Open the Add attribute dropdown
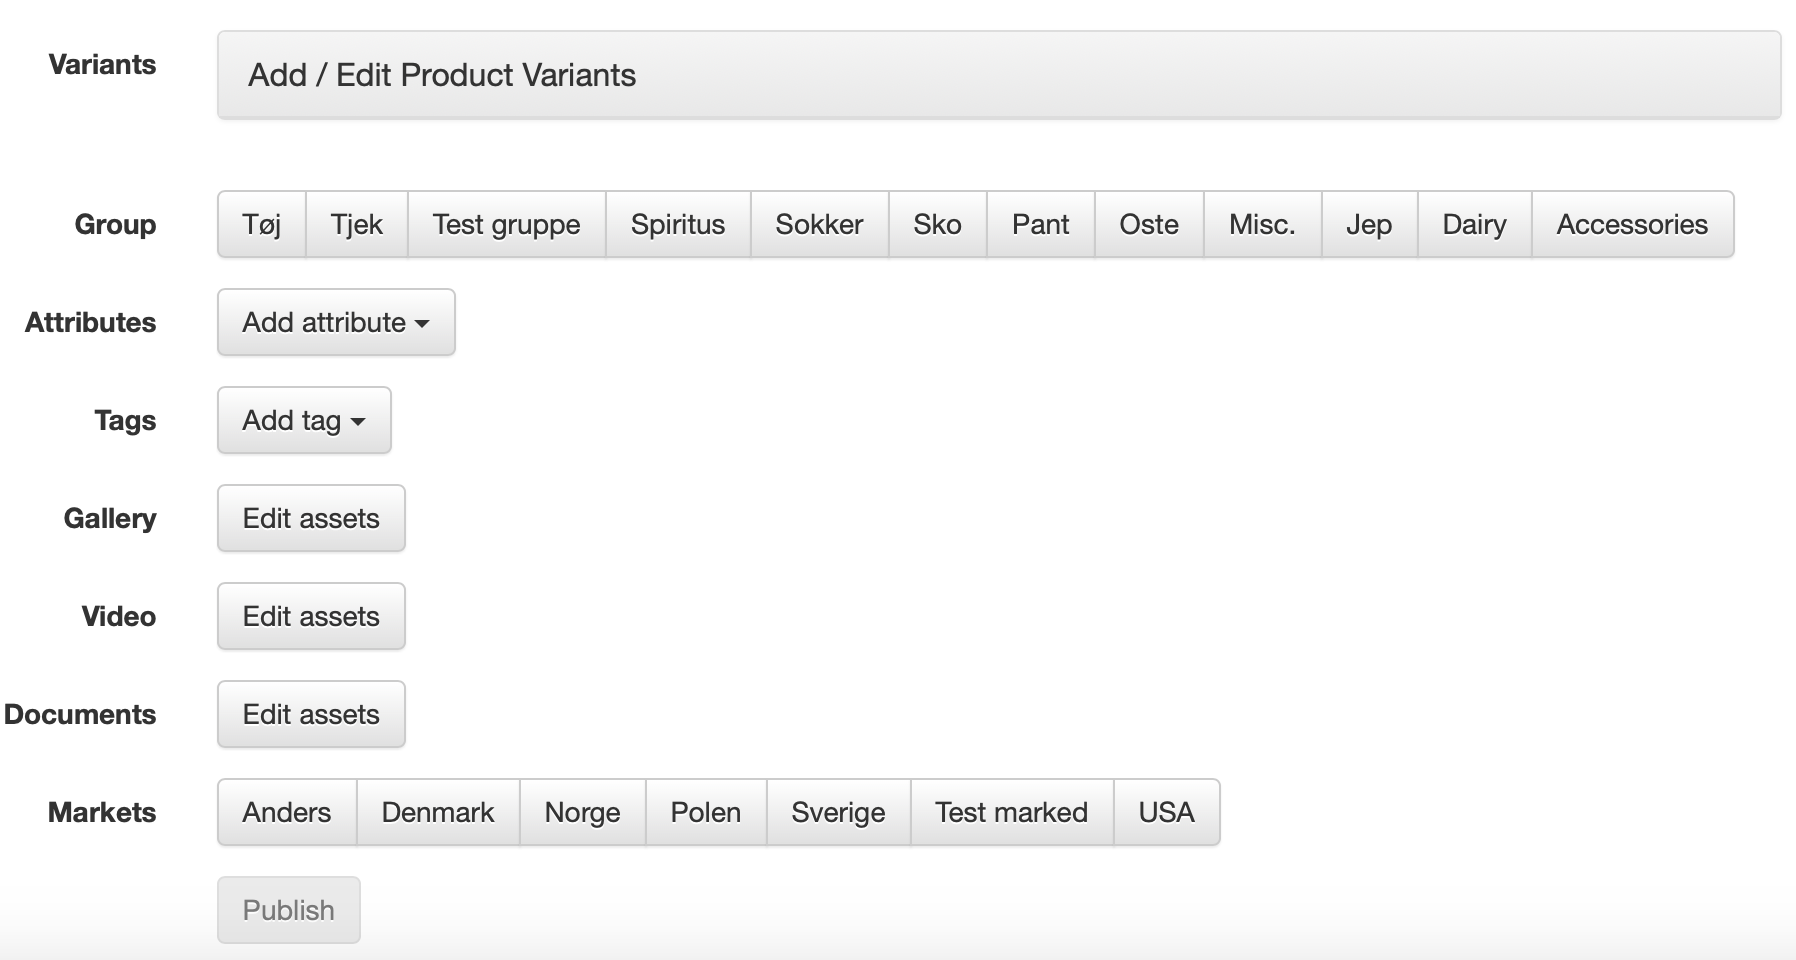Image resolution: width=1796 pixels, height=960 pixels. [336, 322]
